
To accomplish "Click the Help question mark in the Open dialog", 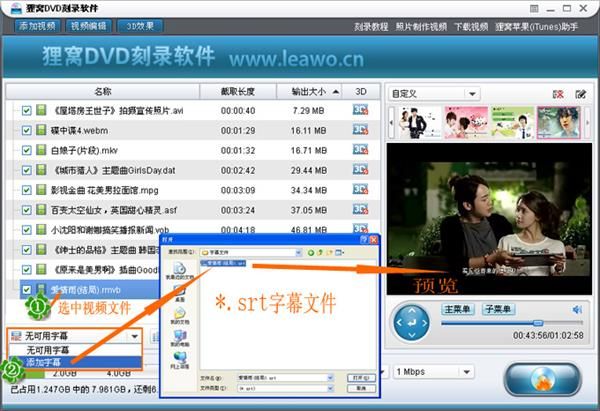I will [x=364, y=240].
